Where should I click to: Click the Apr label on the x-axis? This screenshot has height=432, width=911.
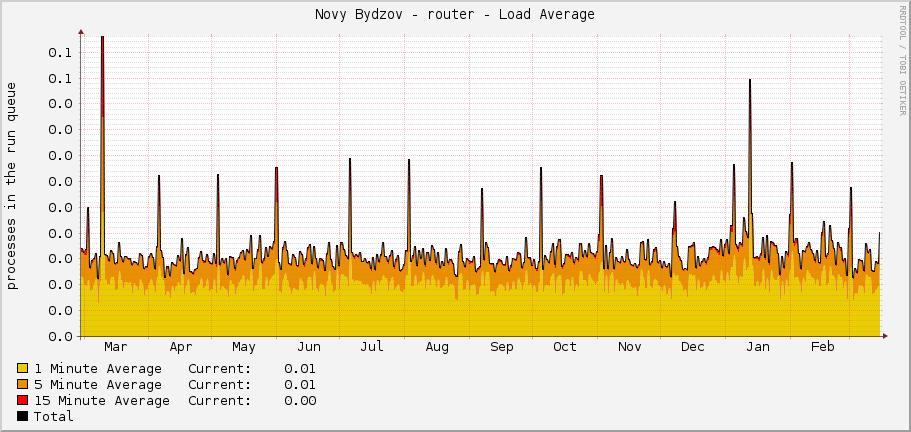181,347
